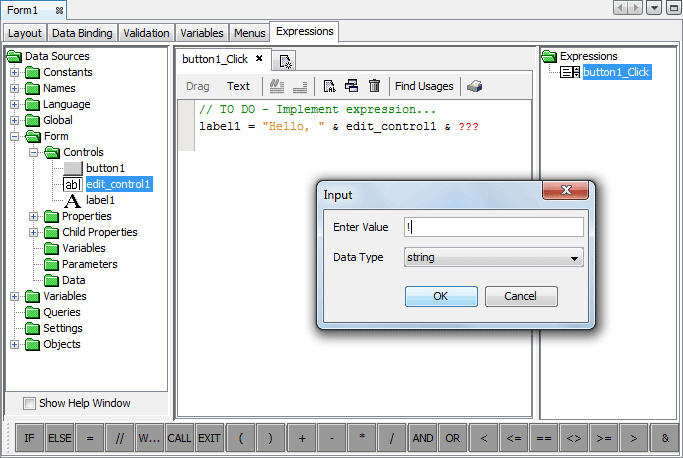Screen dimensions: 683x458
Task: Click the rename expression icon
Action: pyautogui.click(x=329, y=87)
